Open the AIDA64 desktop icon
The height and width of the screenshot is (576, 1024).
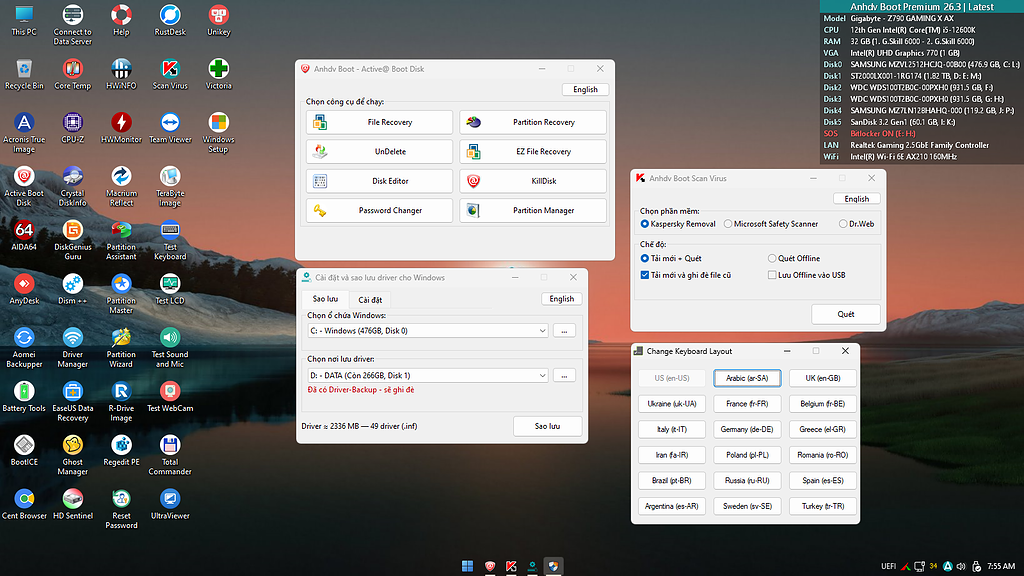24,235
